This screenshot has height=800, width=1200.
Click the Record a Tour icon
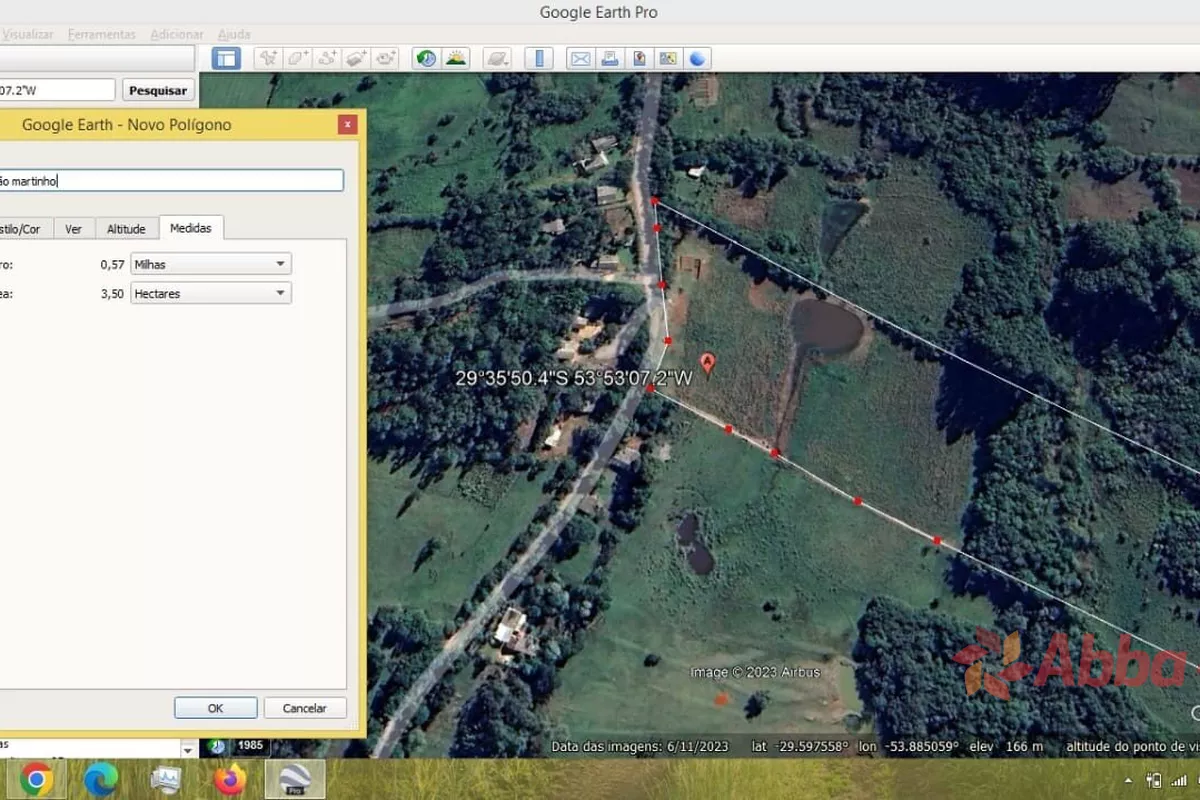pos(386,58)
